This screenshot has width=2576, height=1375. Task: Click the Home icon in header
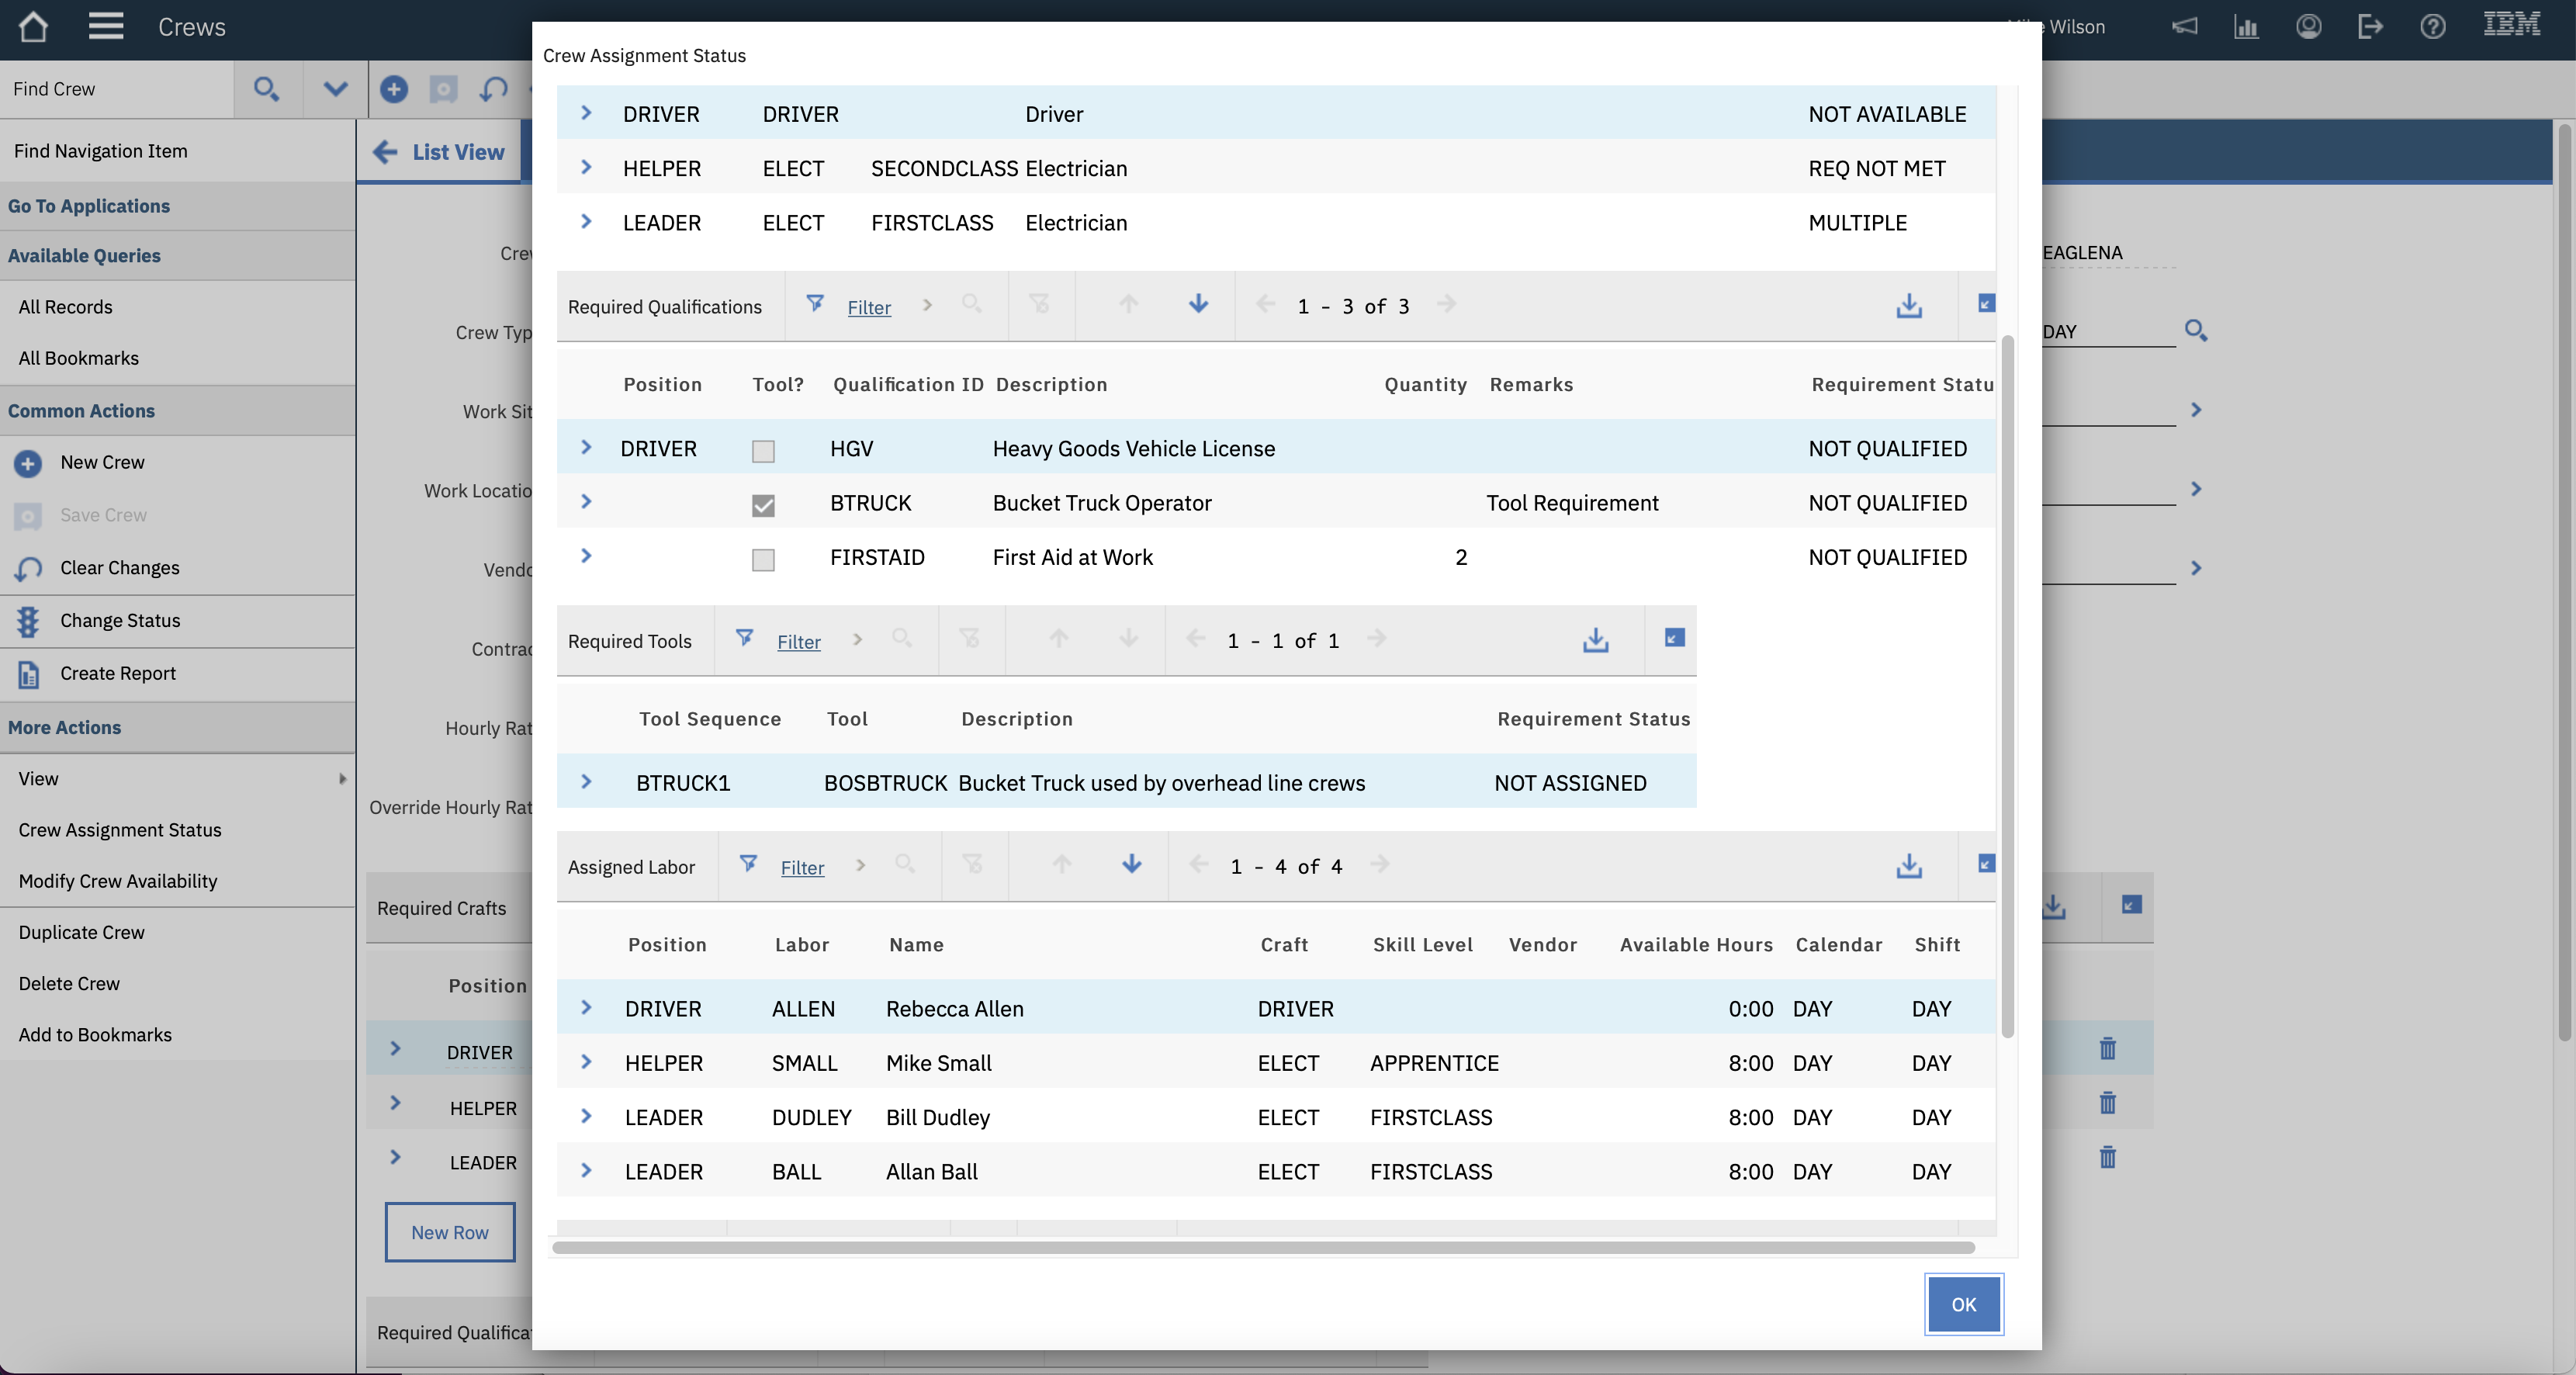click(33, 26)
